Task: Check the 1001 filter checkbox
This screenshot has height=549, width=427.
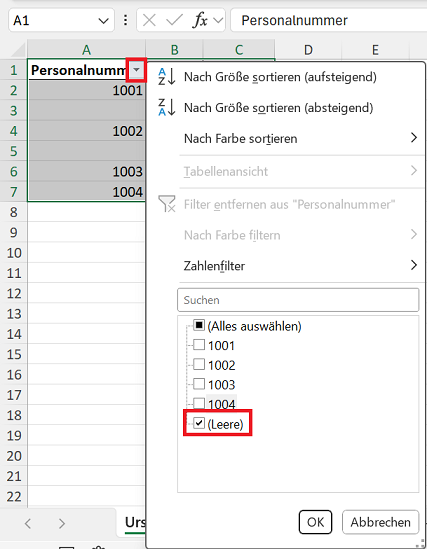Action: pos(199,345)
